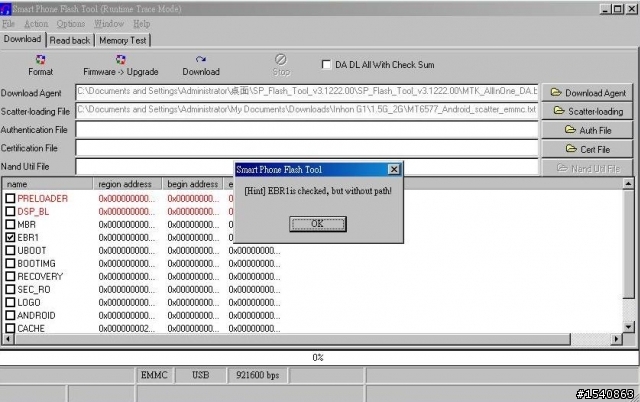The image size is (640, 402).
Task: Click the Cert File button
Action: tap(587, 149)
